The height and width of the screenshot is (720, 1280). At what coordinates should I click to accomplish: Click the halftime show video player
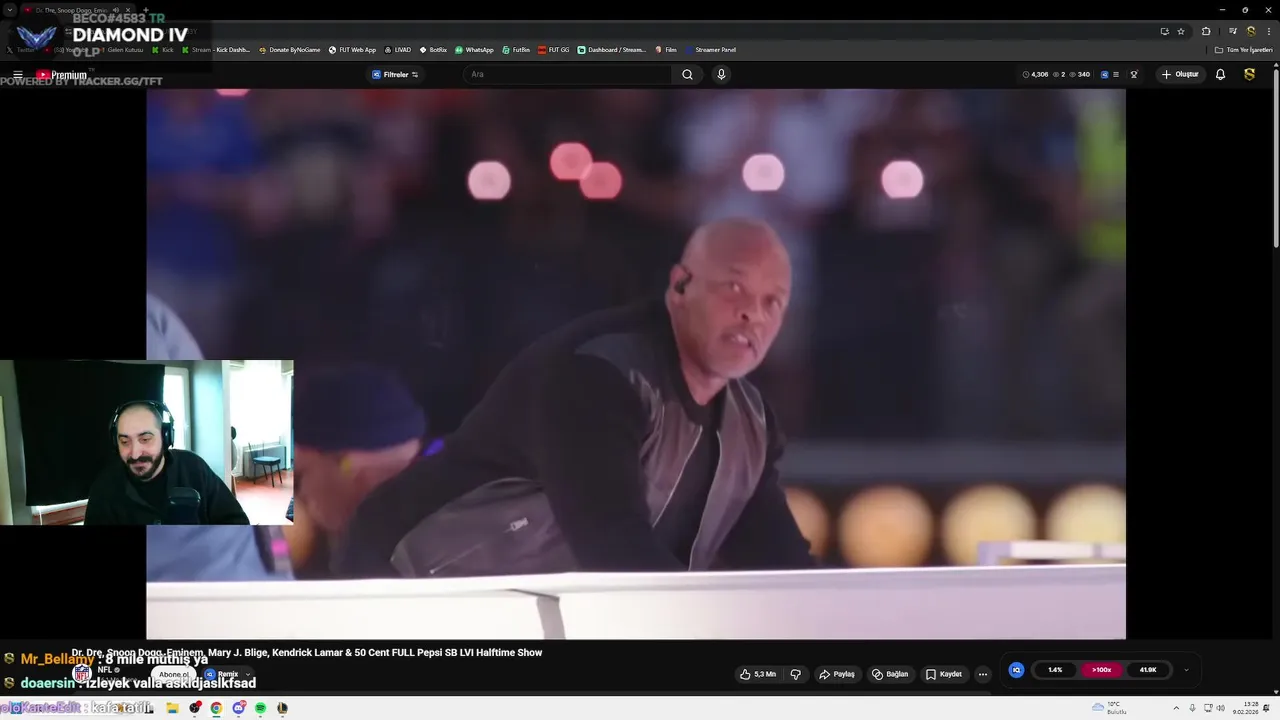click(x=636, y=363)
